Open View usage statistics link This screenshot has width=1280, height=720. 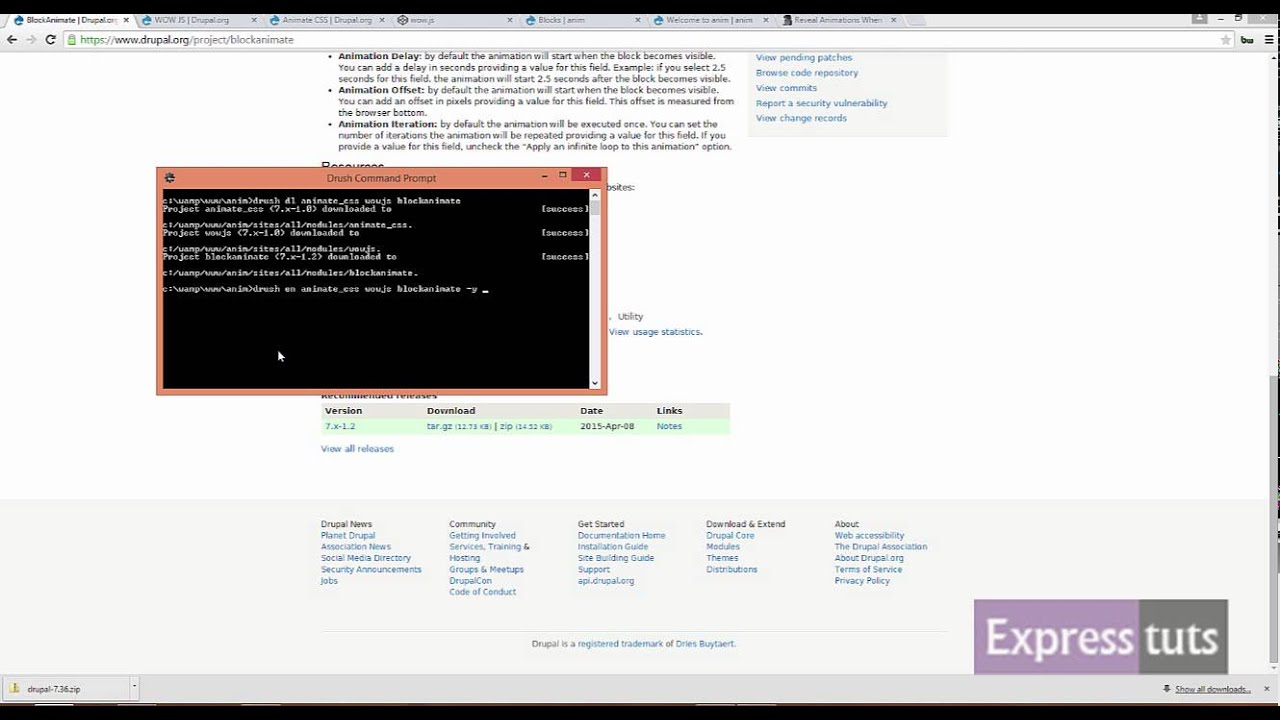coord(656,332)
